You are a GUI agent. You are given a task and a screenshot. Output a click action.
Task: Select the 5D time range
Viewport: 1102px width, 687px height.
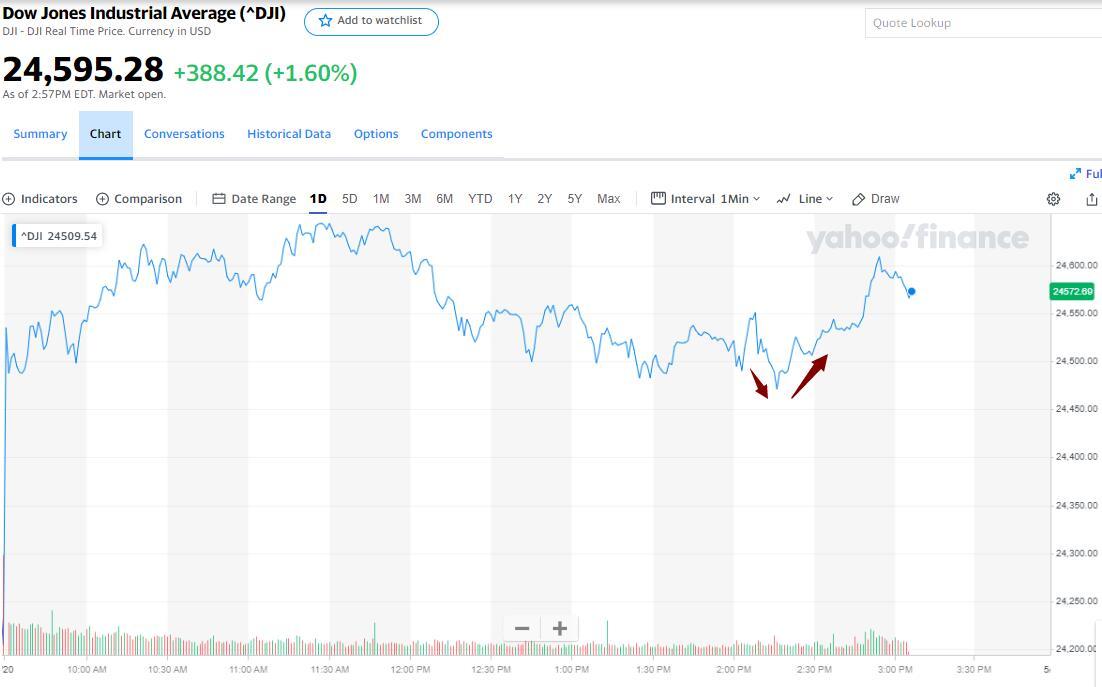click(x=349, y=199)
